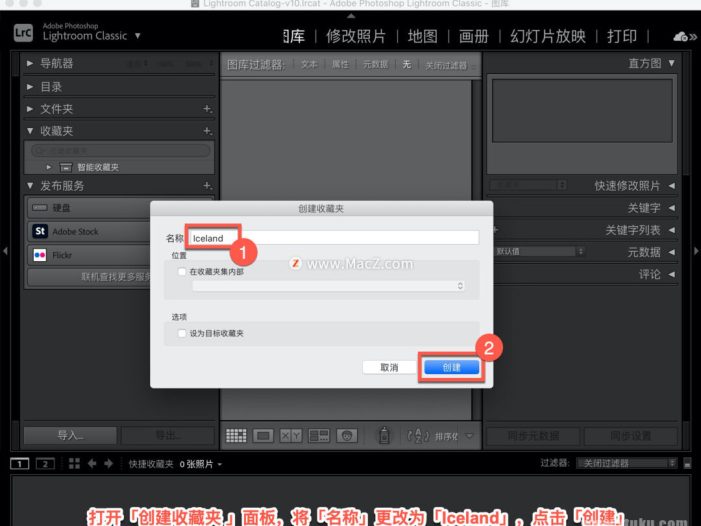Screen dimensions: 701x526
Task: Click the collections search field
Action: point(121,151)
